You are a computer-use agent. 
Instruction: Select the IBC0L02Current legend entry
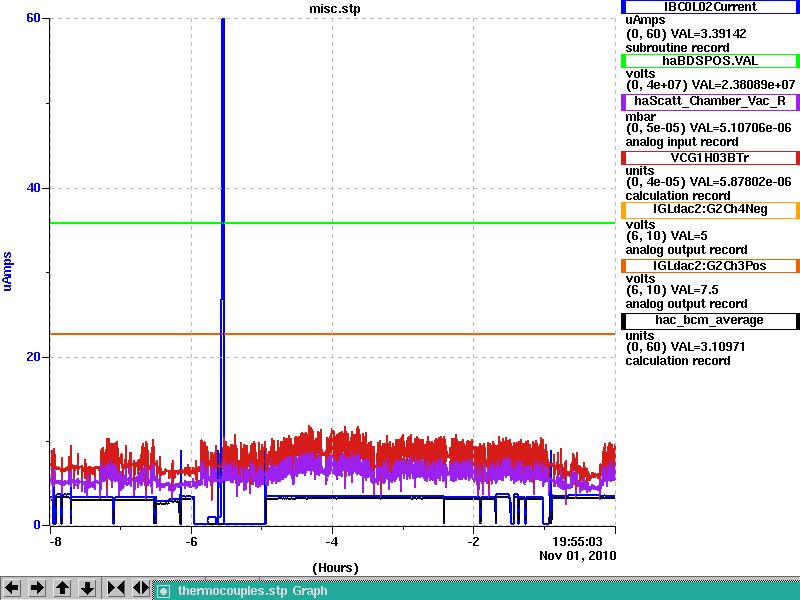click(710, 7)
